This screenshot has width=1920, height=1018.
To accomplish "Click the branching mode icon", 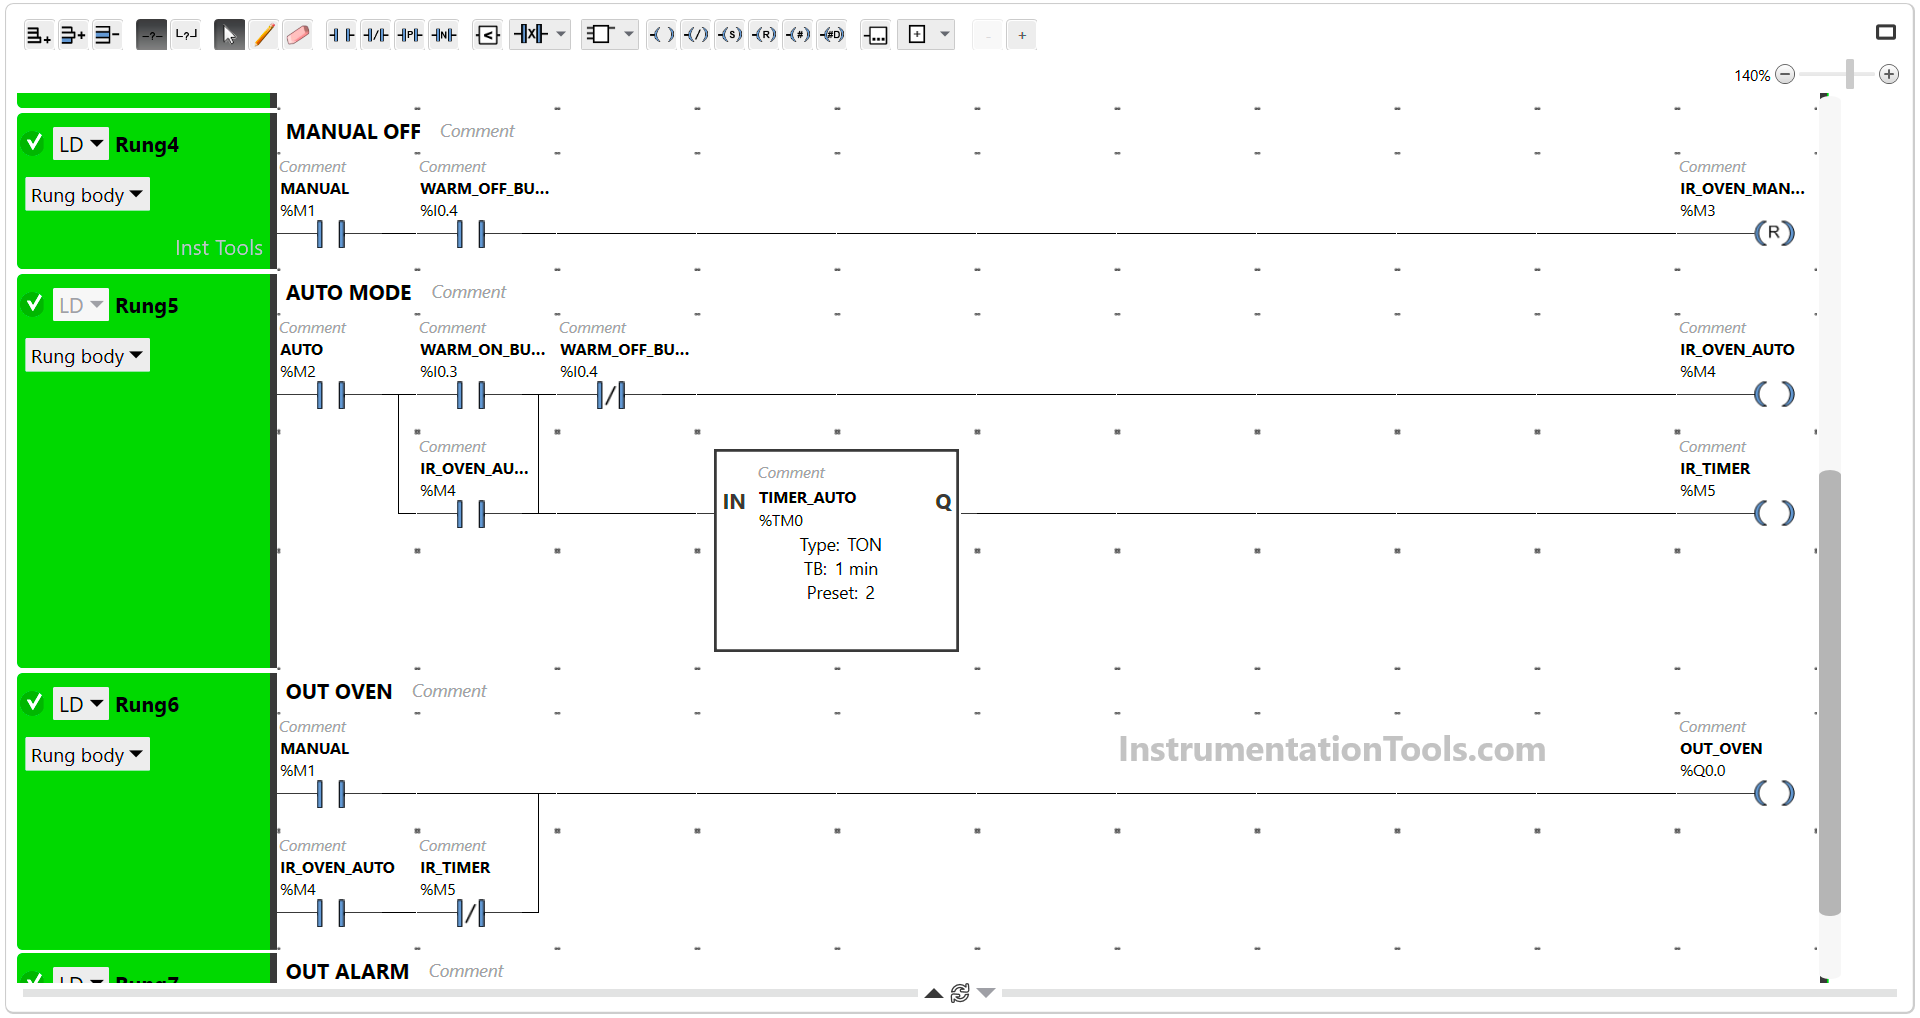I will tap(186, 35).
